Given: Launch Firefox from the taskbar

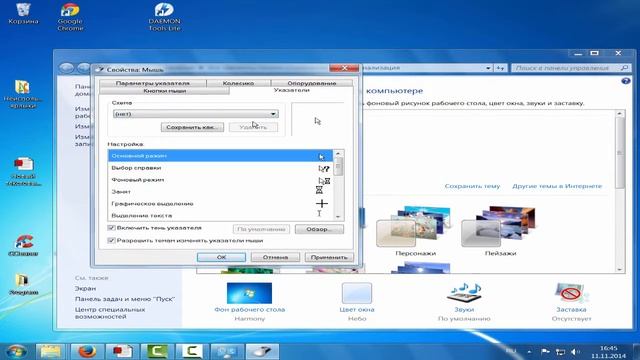Looking at the screenshot, I should coord(87,351).
